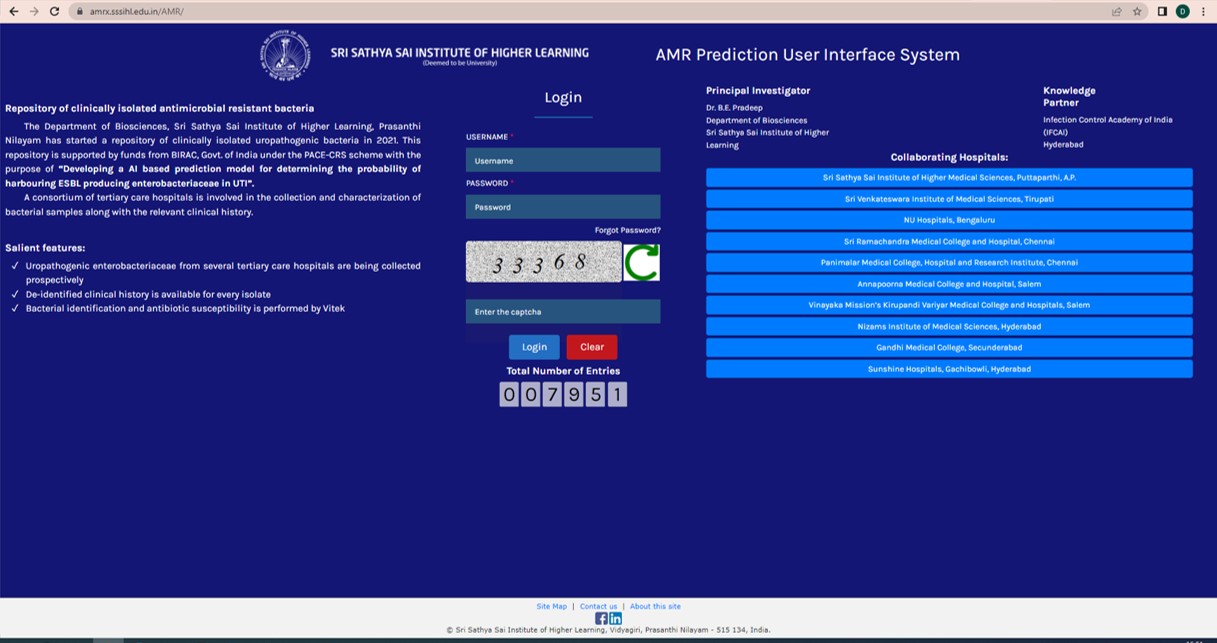The height and width of the screenshot is (643, 1217).
Task: Click the SRI SATHYA SAI INSTITUTE OF HIGHER LEARNING header text
Action: pyautogui.click(x=460, y=53)
